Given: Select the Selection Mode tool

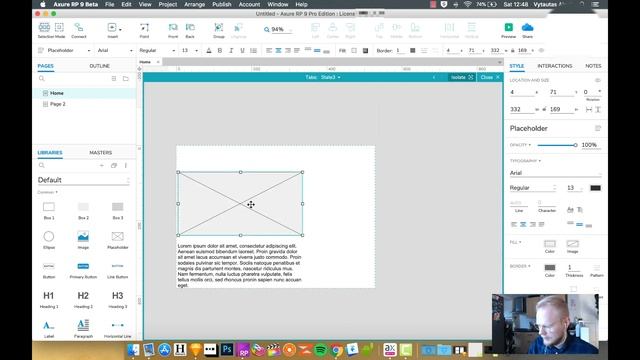Looking at the screenshot, I should click(51, 30).
